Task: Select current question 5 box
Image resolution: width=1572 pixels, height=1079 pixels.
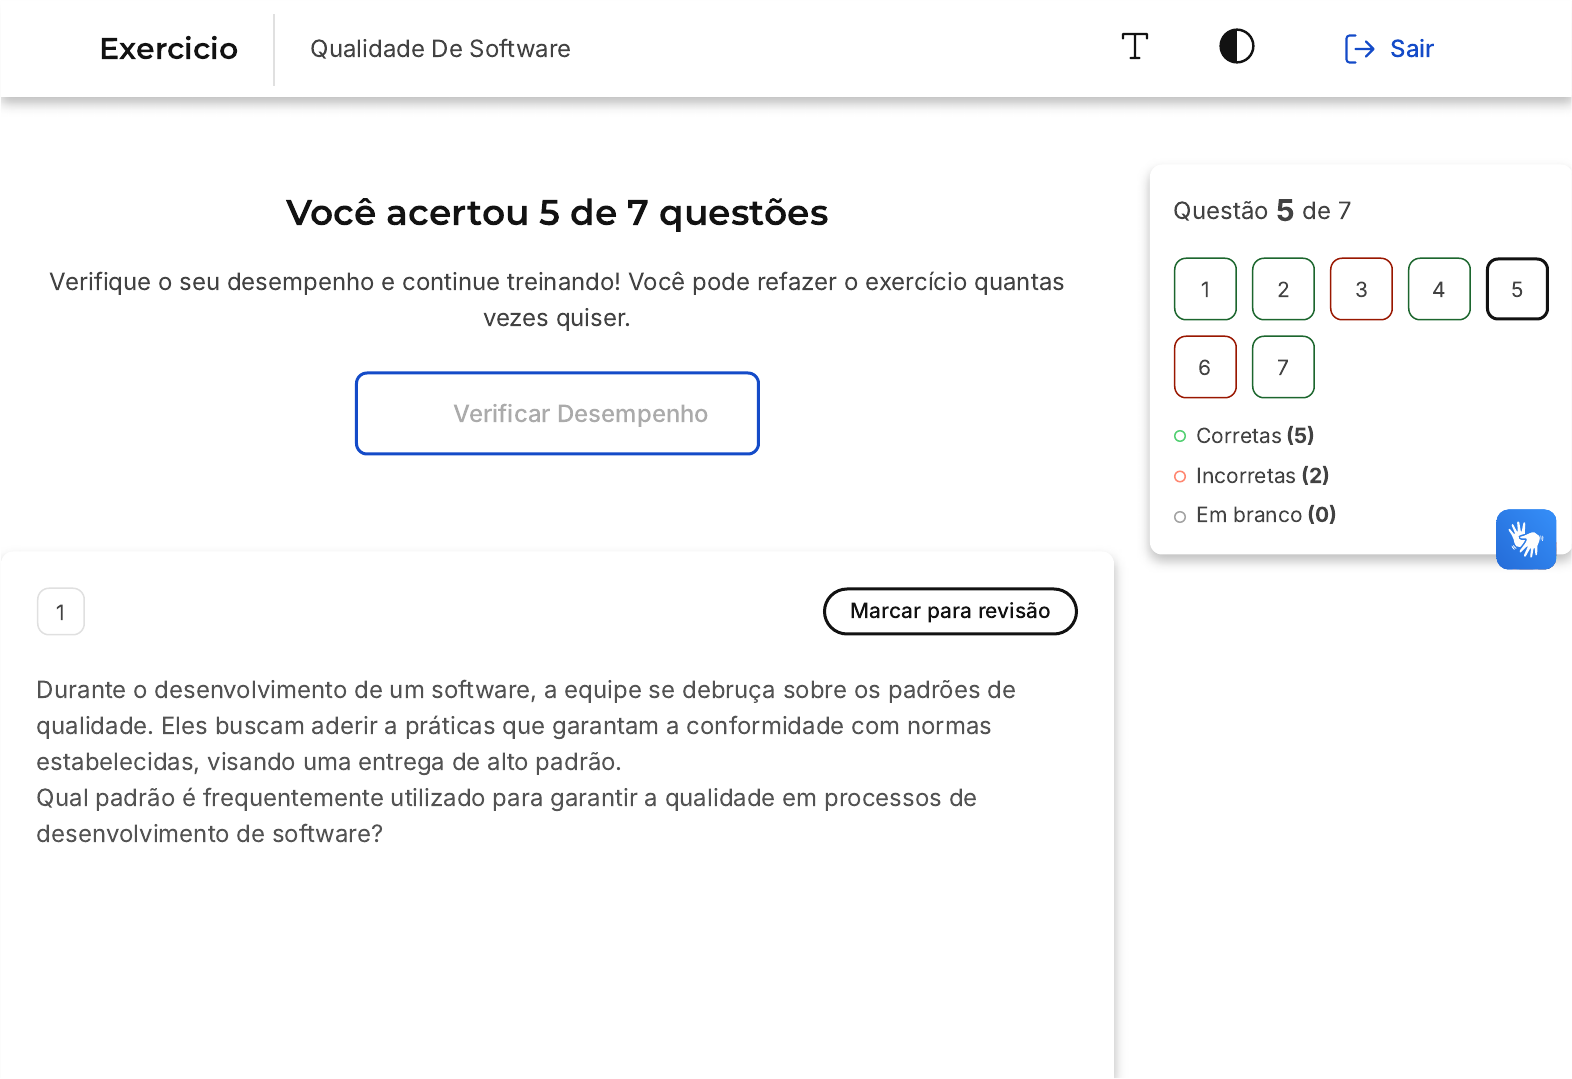Action: click(1517, 289)
